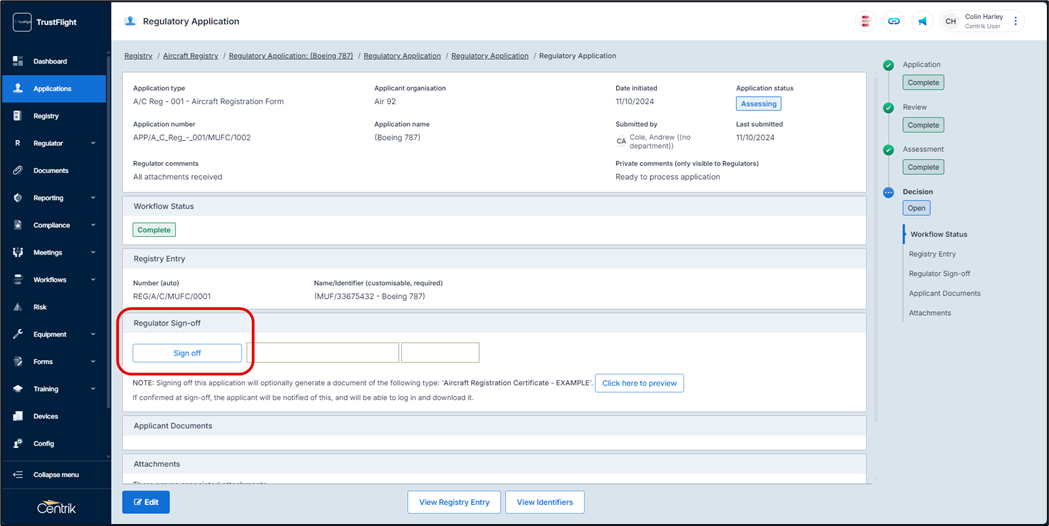The height and width of the screenshot is (526, 1049).
Task: Click the Risk warning icon in sidebar
Action: pos(18,307)
